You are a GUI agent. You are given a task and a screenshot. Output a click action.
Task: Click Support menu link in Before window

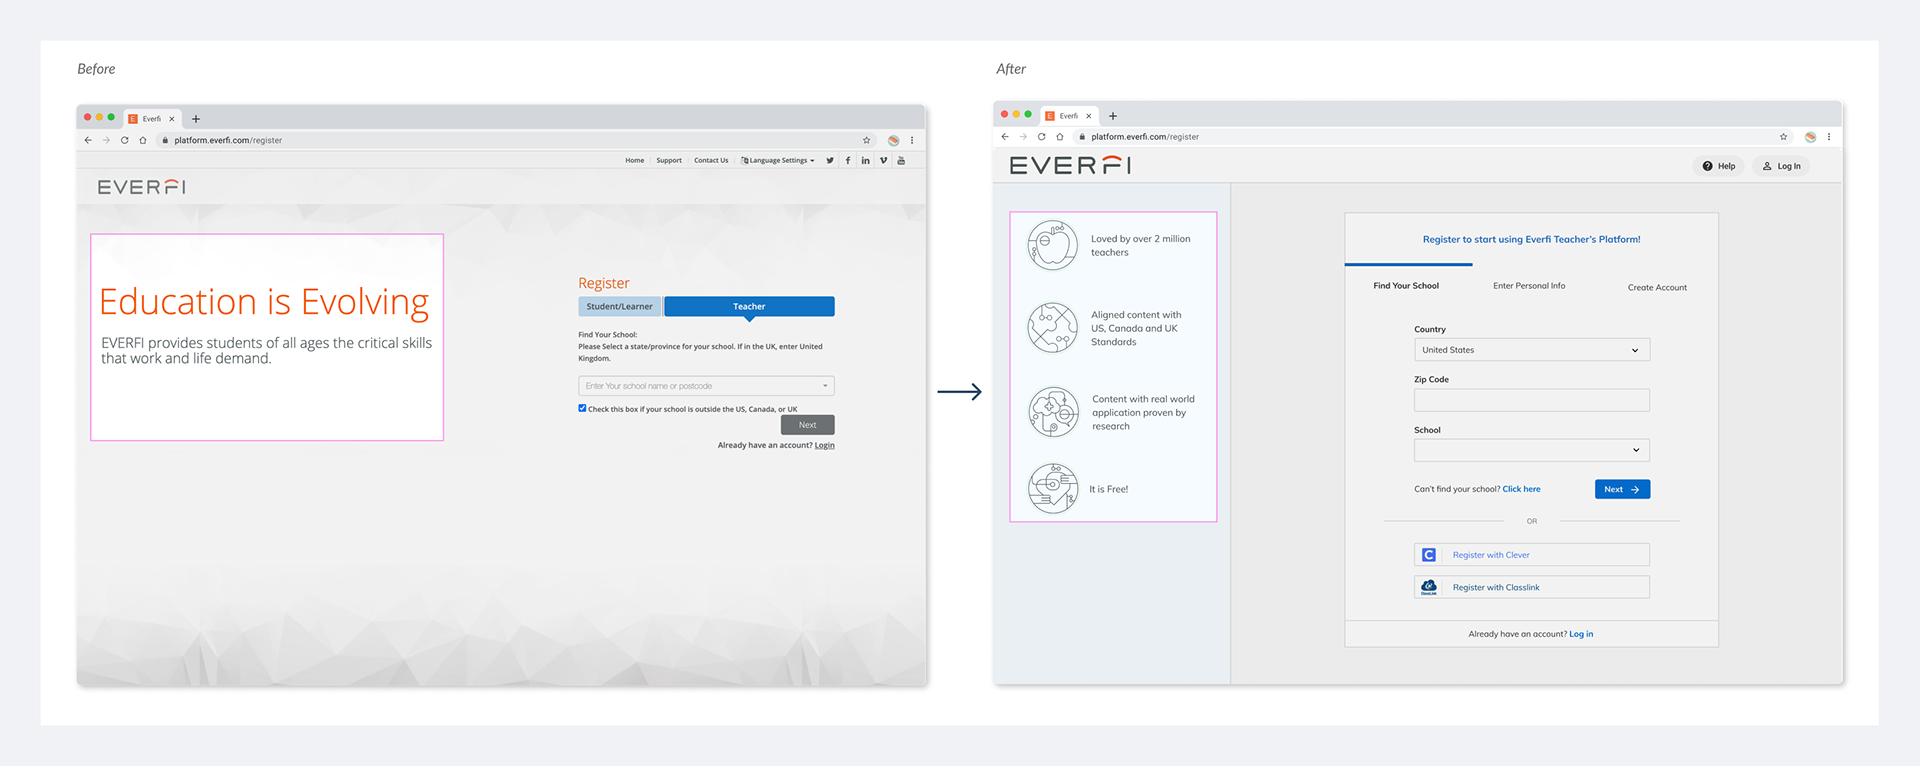tap(669, 160)
